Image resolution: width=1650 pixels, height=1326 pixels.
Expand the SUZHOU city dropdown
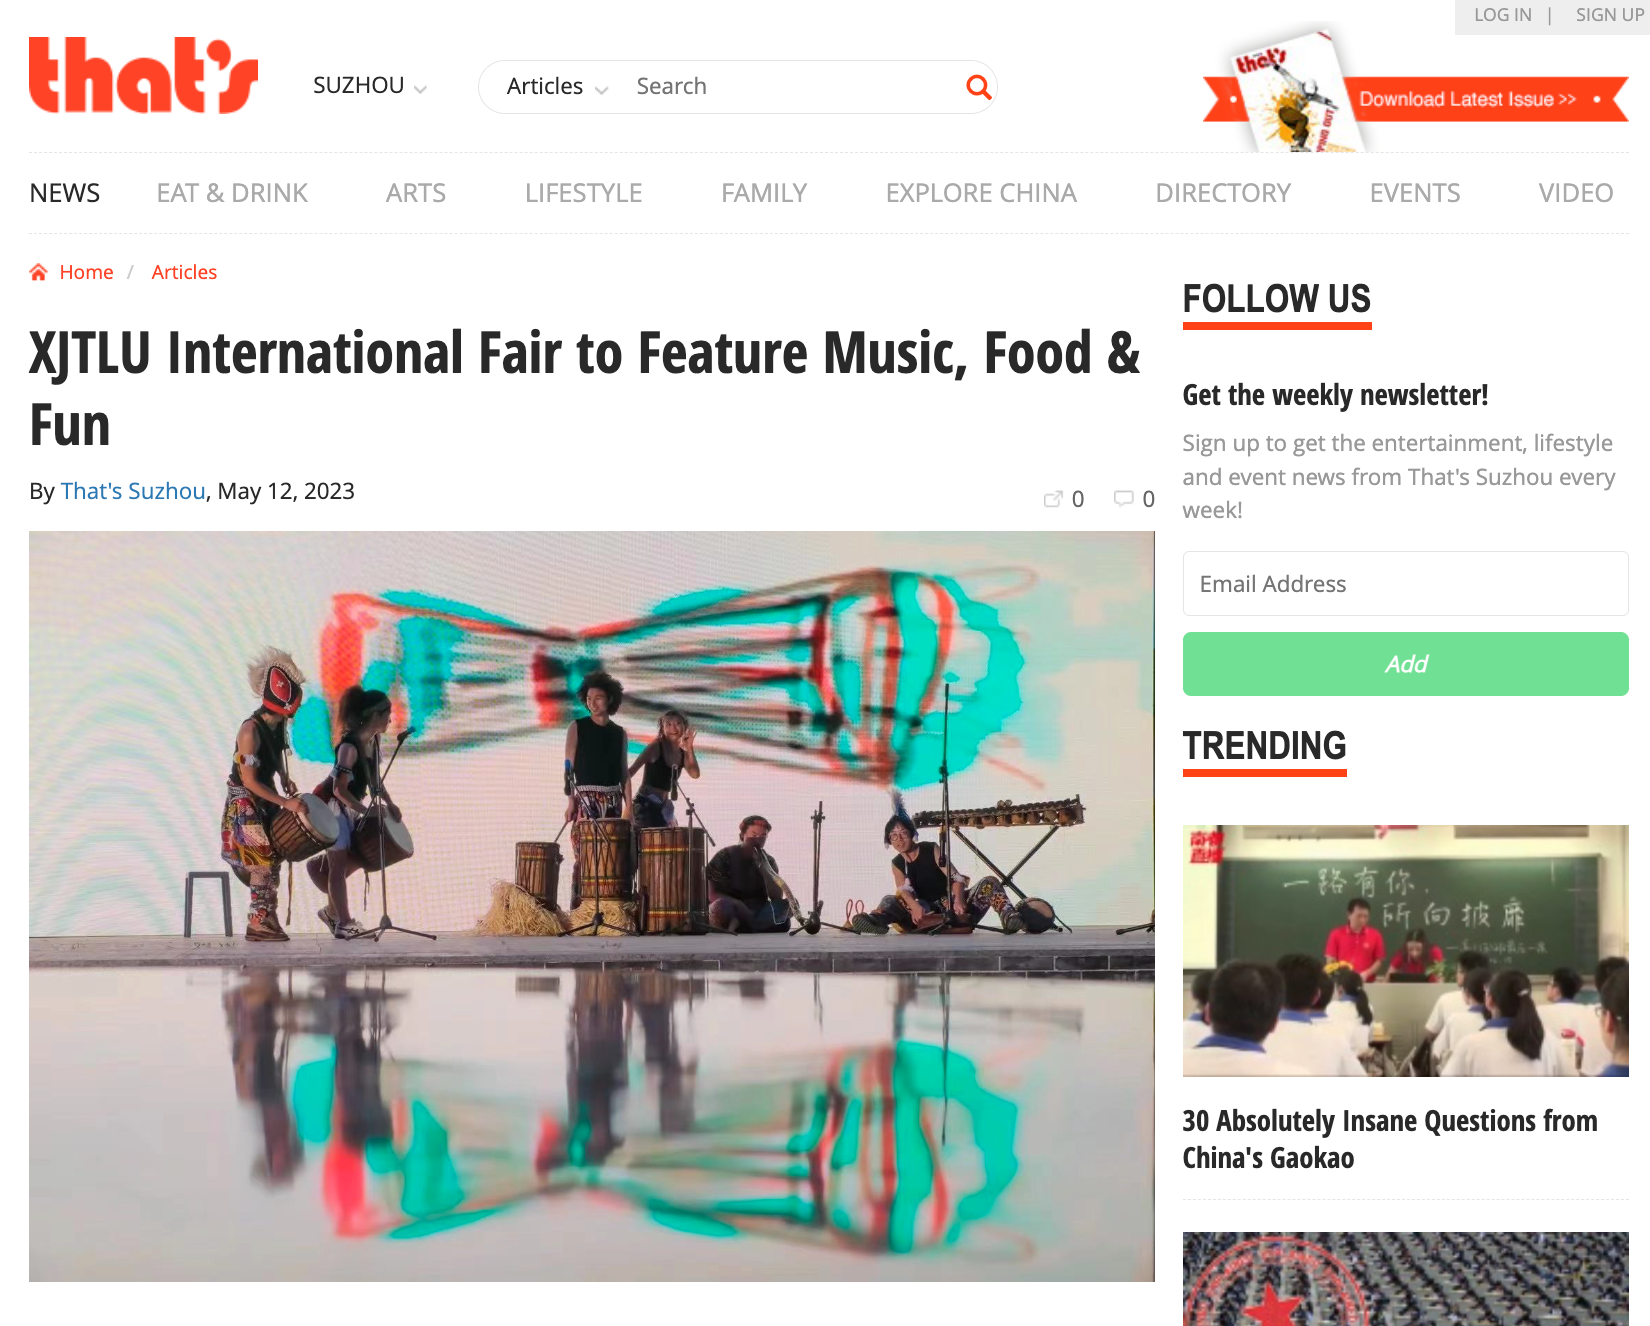click(x=370, y=86)
